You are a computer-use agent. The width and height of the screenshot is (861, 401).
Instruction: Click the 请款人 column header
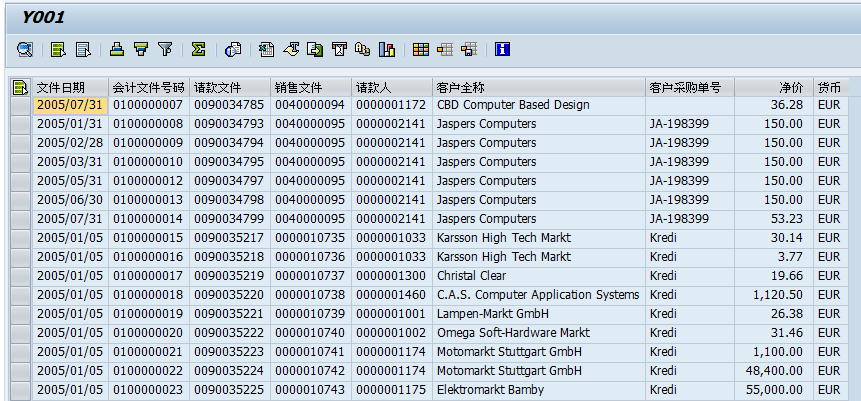click(x=392, y=87)
